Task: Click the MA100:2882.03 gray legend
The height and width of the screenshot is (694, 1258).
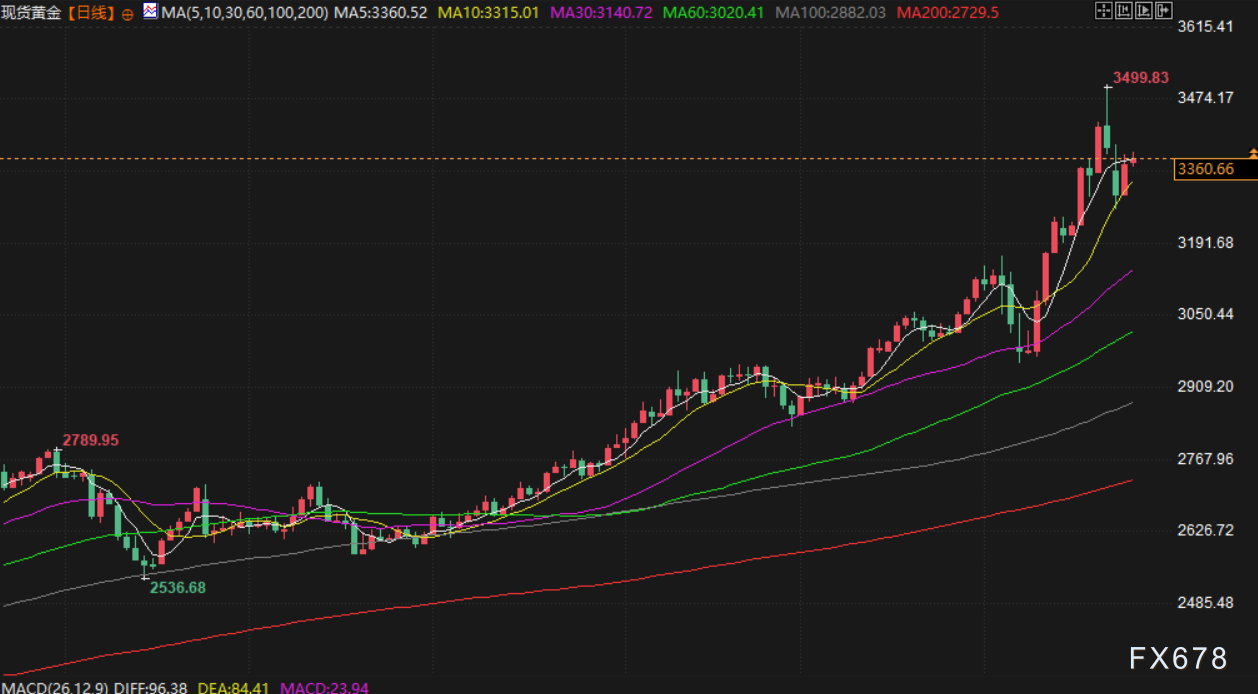Action: [832, 13]
